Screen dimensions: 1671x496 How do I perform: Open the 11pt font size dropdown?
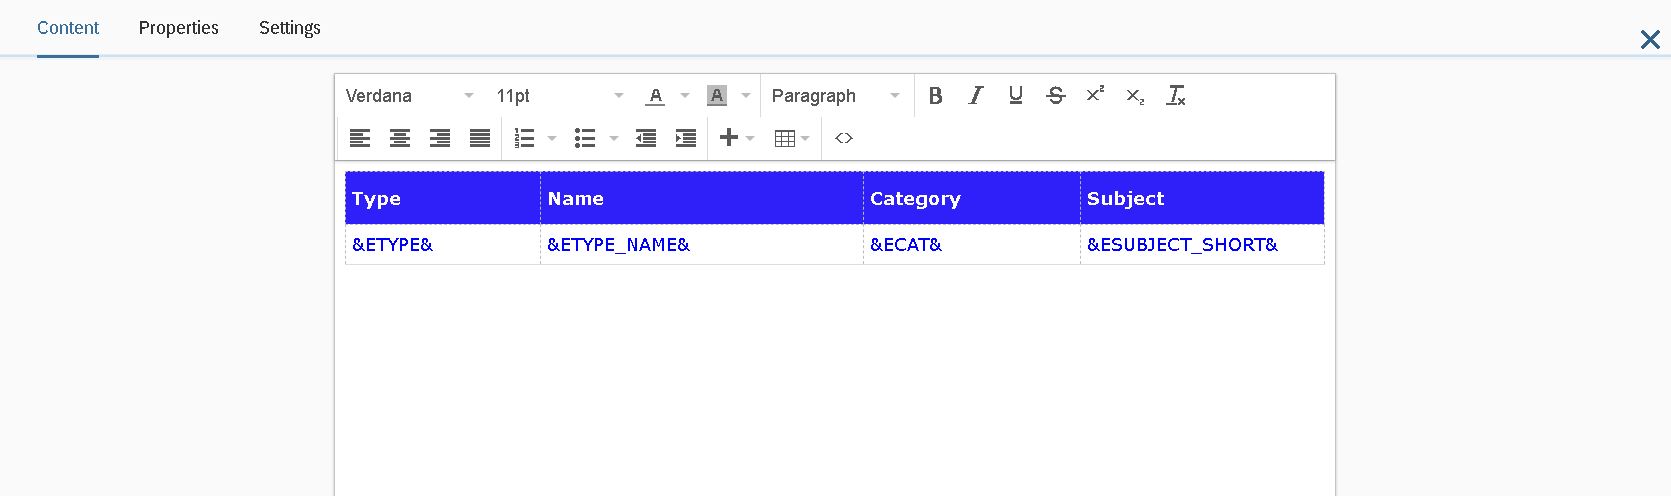(560, 96)
